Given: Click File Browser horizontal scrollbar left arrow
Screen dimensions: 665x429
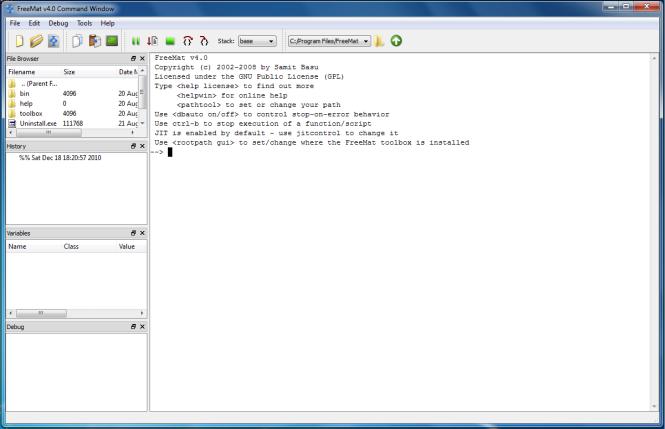Looking at the screenshot, I should pyautogui.click(x=11, y=132).
